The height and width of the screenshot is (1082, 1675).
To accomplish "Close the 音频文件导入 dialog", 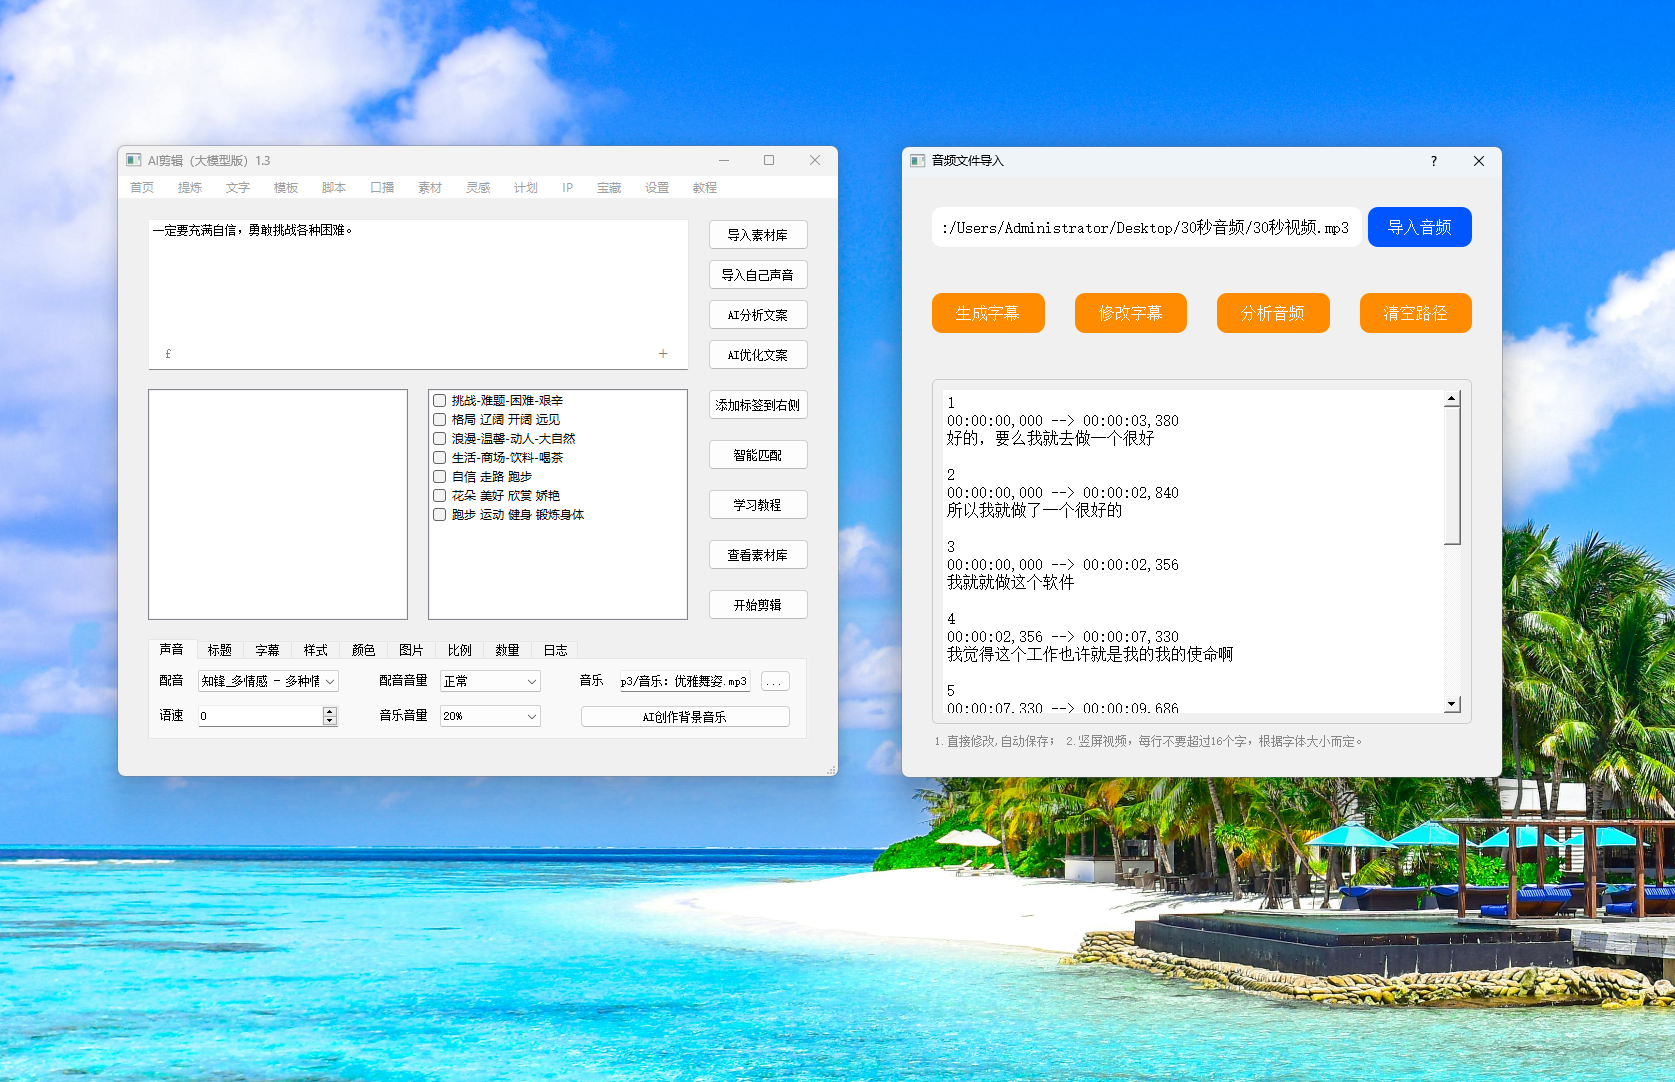I will pos(1478,161).
